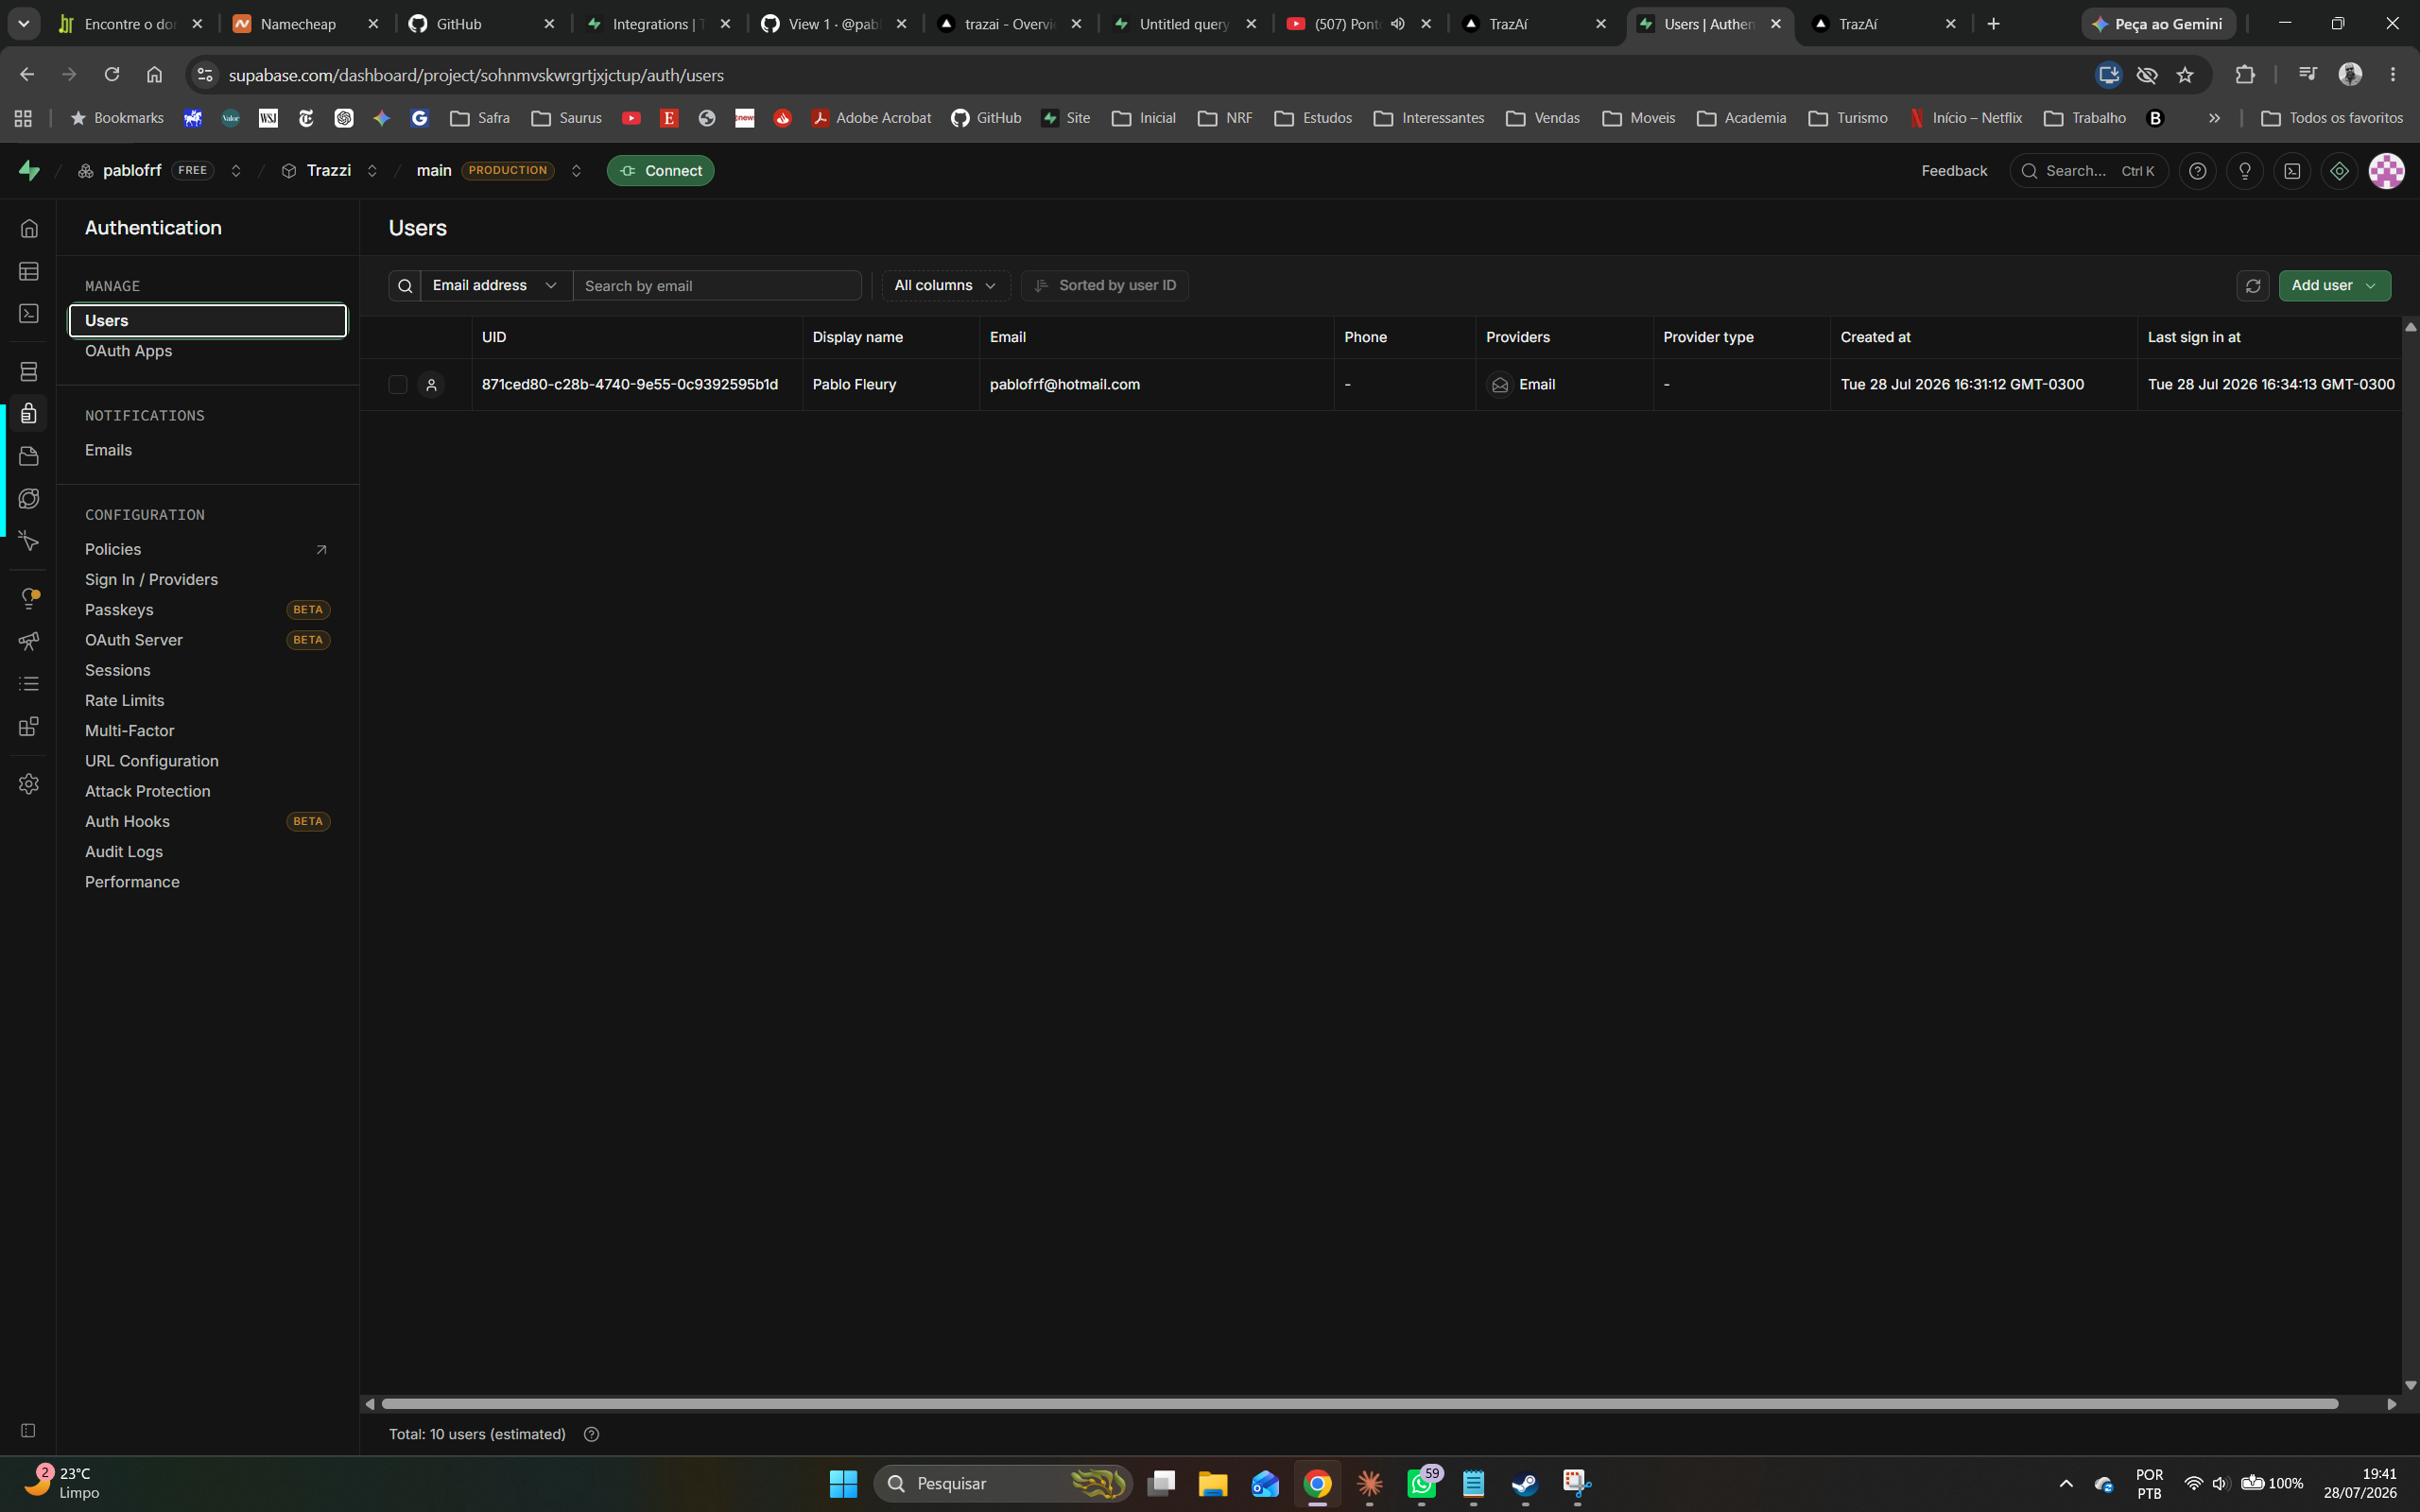Open SQL Editor icon in sidebar
The width and height of the screenshot is (2420, 1512).
[x=29, y=313]
